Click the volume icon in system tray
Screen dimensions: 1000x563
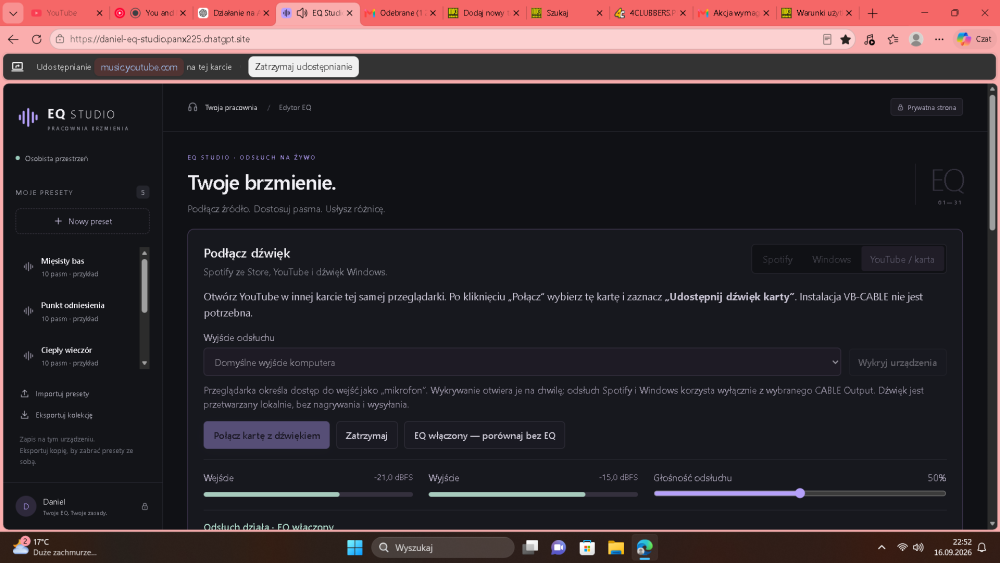pyautogui.click(x=918, y=547)
